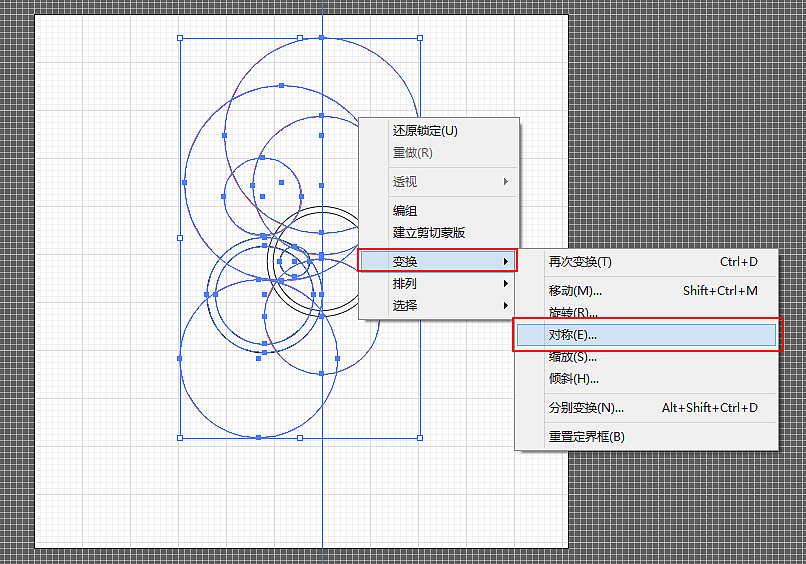This screenshot has height=564, width=806.
Task: Expand the arrow next to 排列
Action: [506, 283]
